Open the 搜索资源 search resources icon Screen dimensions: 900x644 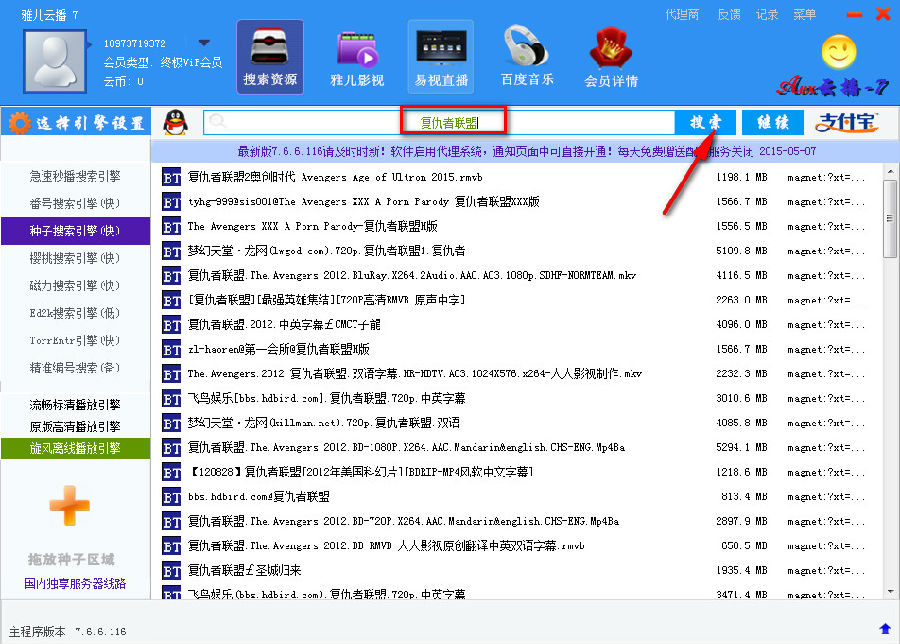click(x=270, y=57)
